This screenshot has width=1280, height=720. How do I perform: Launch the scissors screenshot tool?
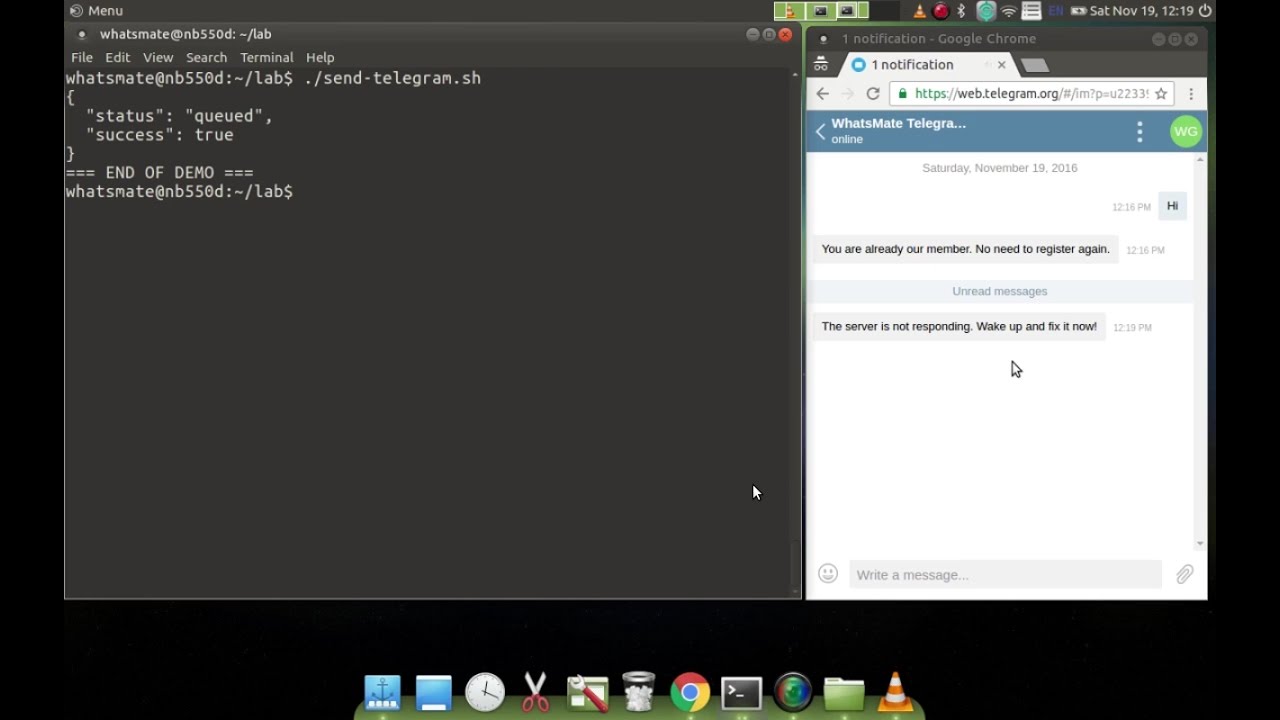[536, 692]
